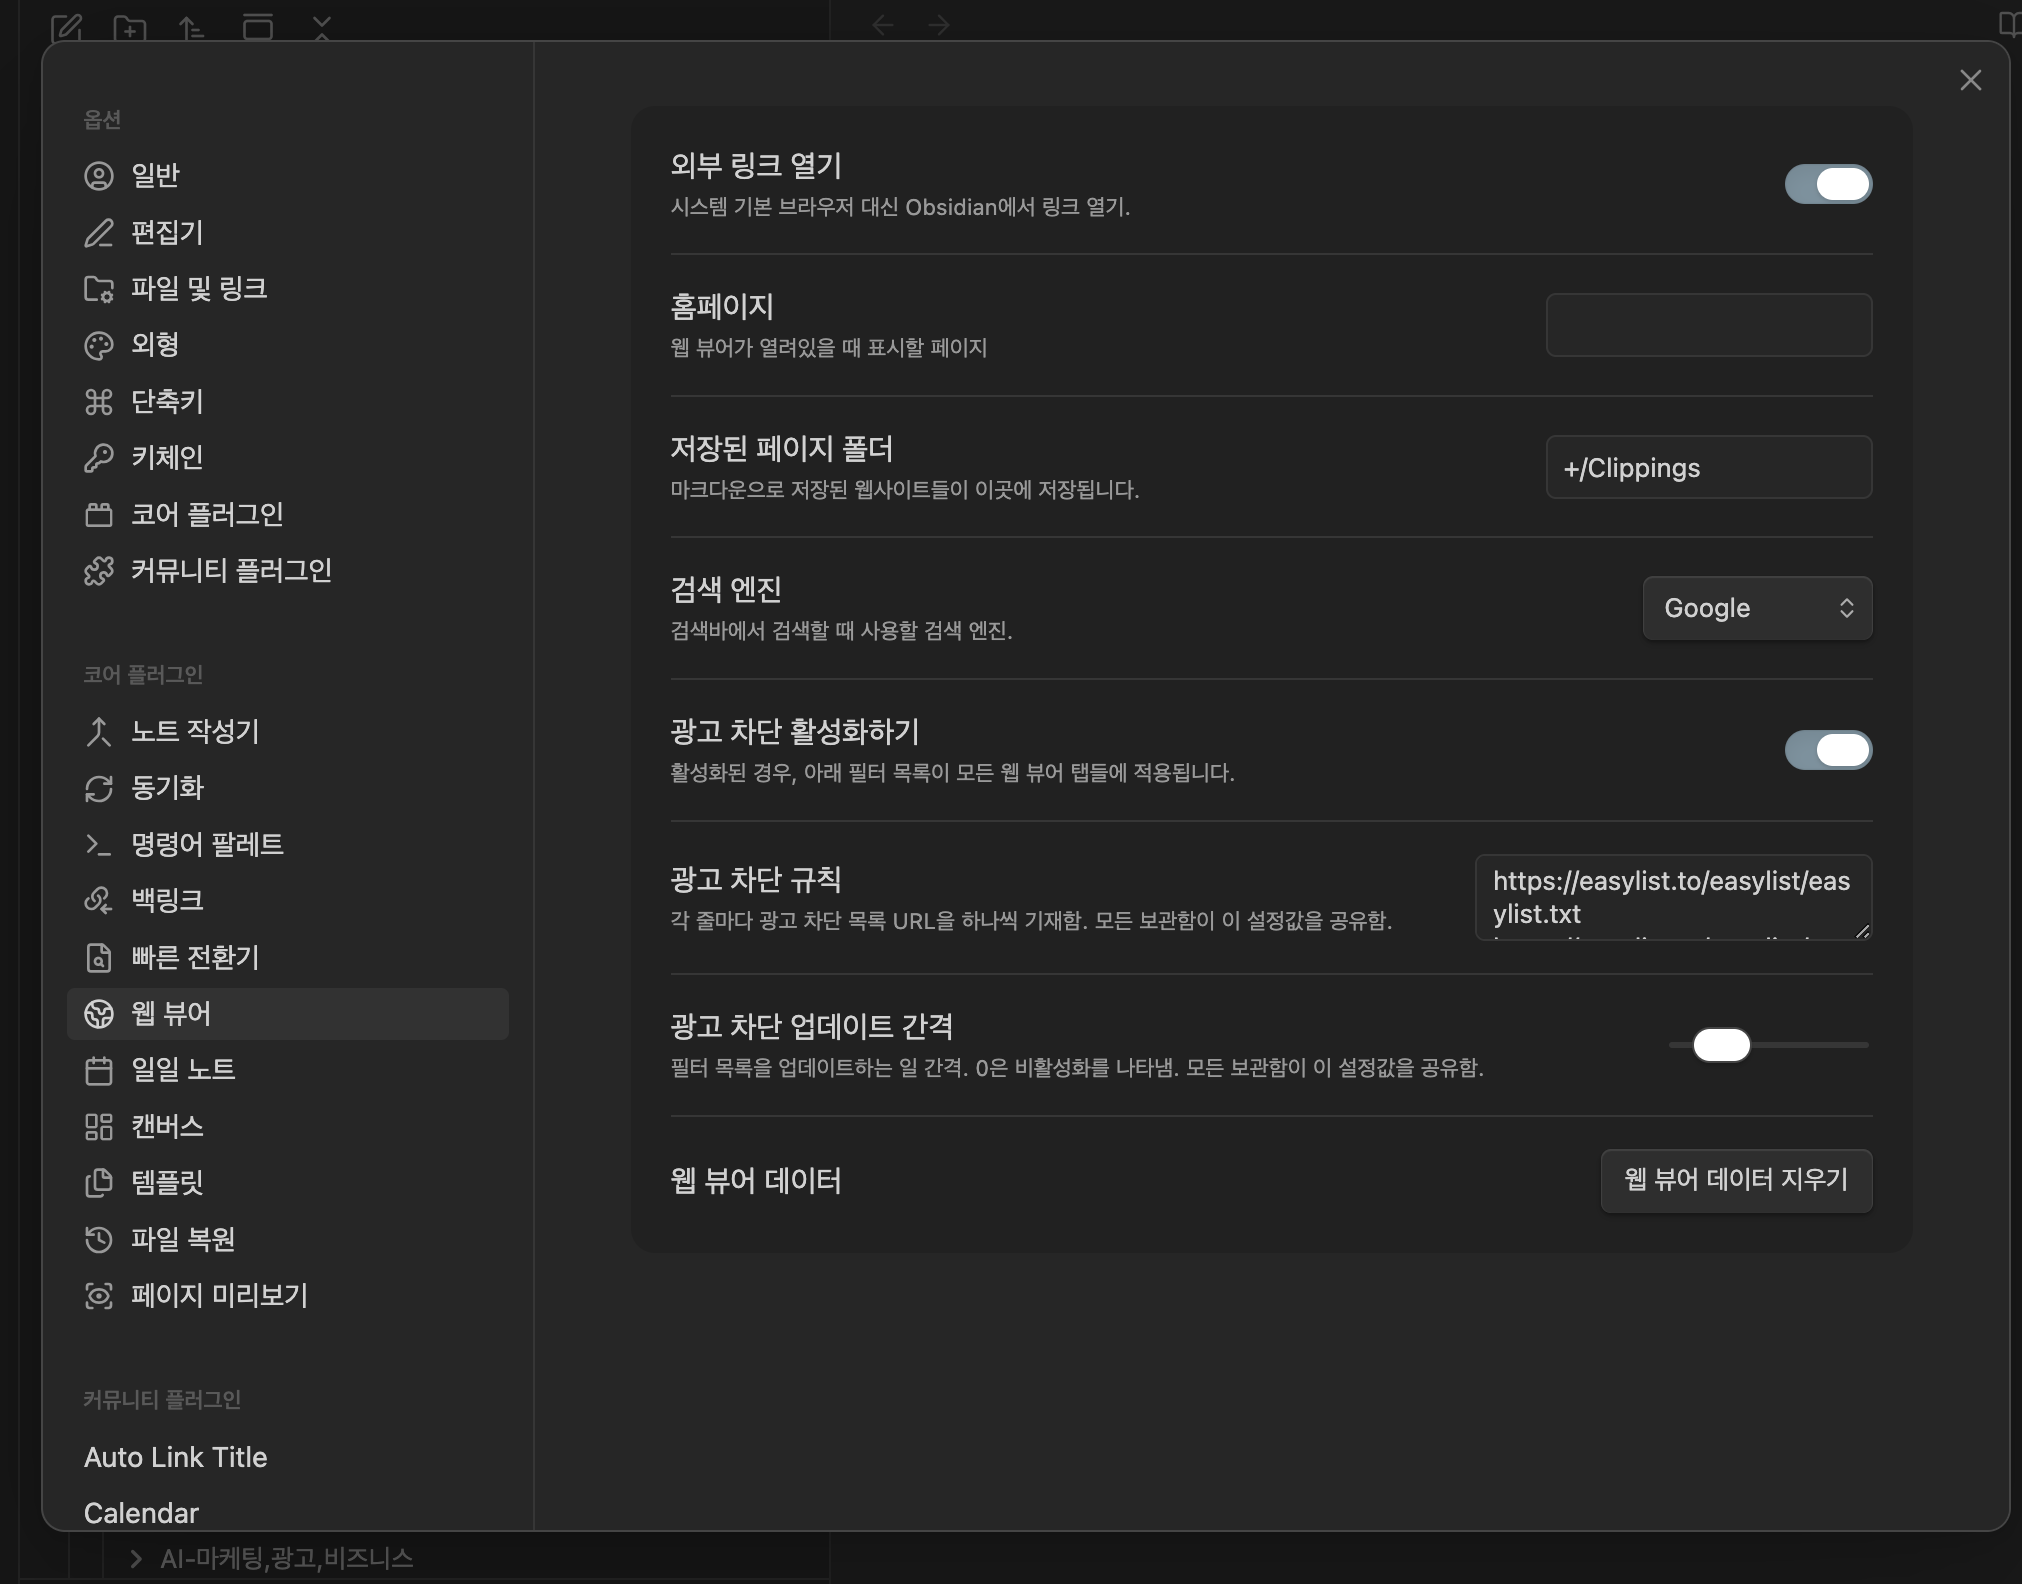This screenshot has height=1584, width=2022.
Task: Click the Community plugins puzzle icon
Action: click(x=98, y=571)
